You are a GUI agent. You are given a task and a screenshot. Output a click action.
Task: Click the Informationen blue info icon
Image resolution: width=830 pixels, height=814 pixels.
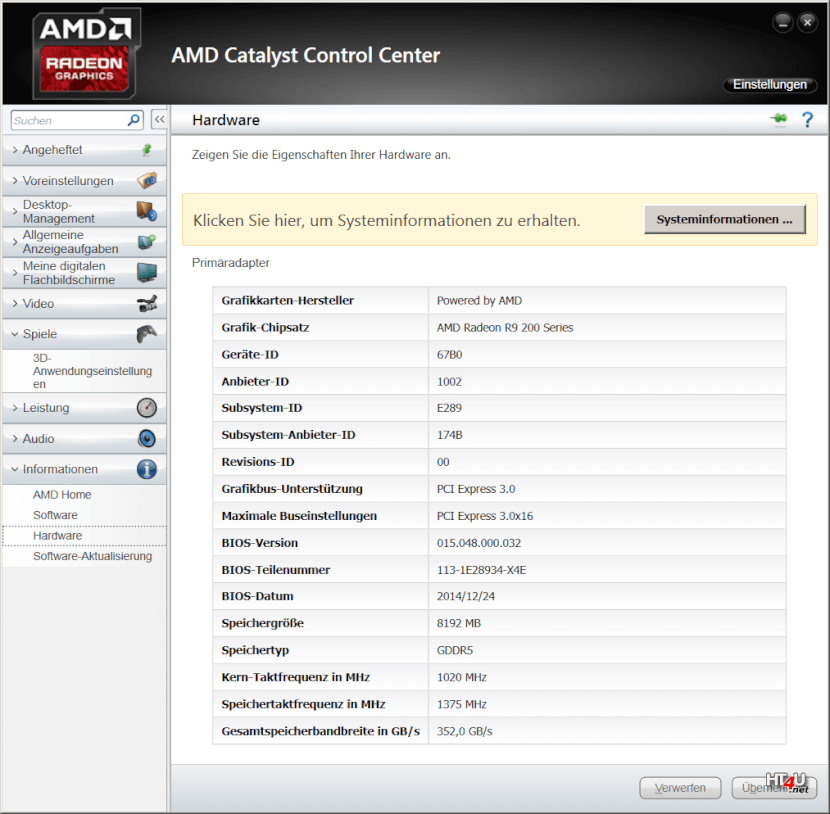click(x=147, y=469)
